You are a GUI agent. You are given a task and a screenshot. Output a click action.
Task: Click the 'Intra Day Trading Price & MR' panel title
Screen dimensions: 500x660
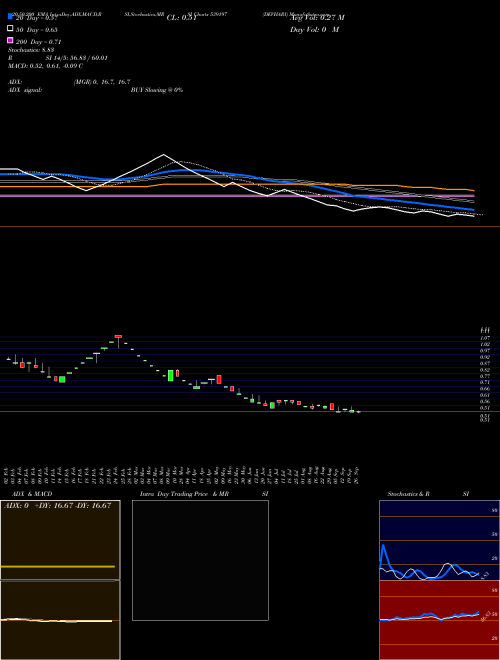coord(184,494)
